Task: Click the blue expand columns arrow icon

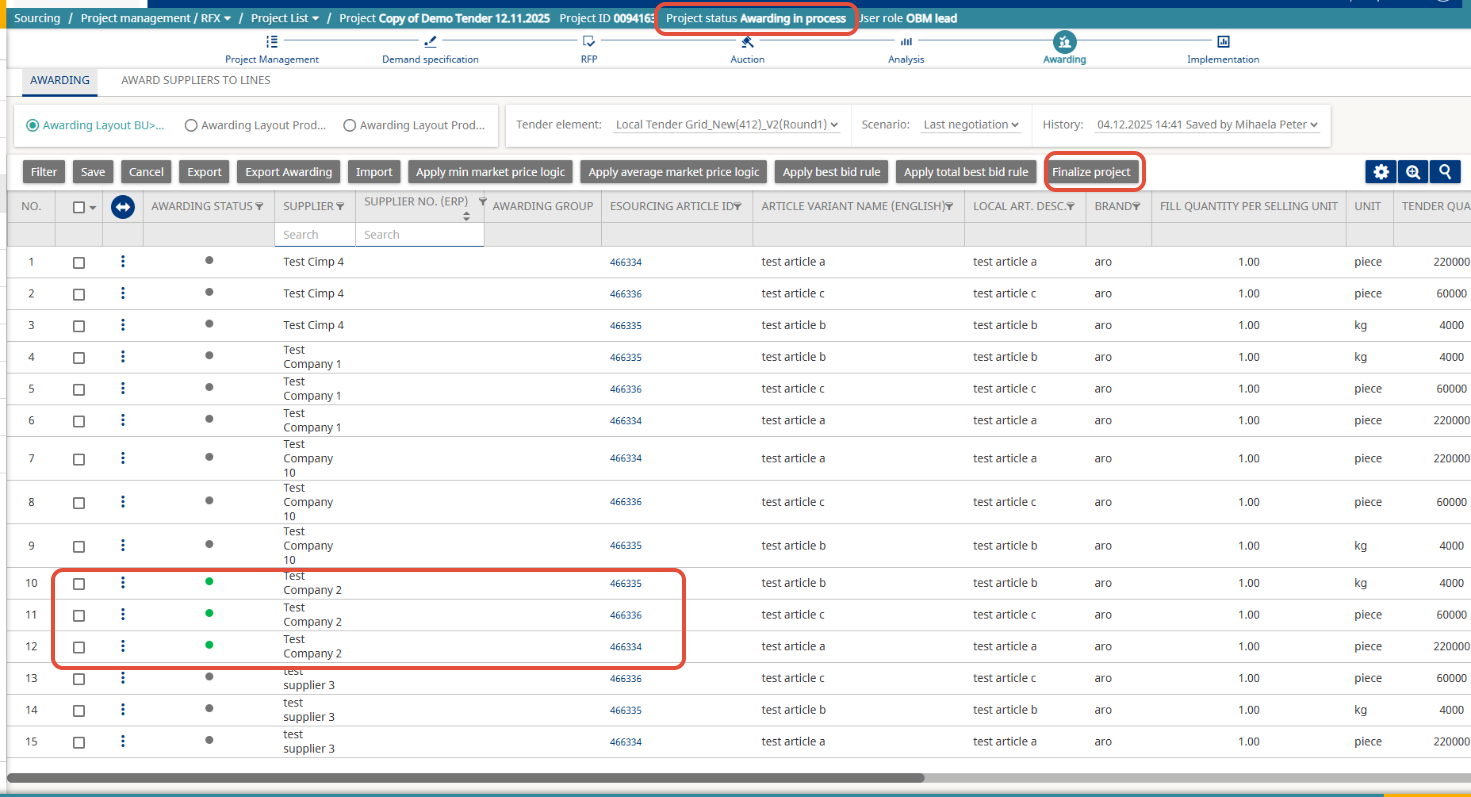Action: [x=123, y=206]
